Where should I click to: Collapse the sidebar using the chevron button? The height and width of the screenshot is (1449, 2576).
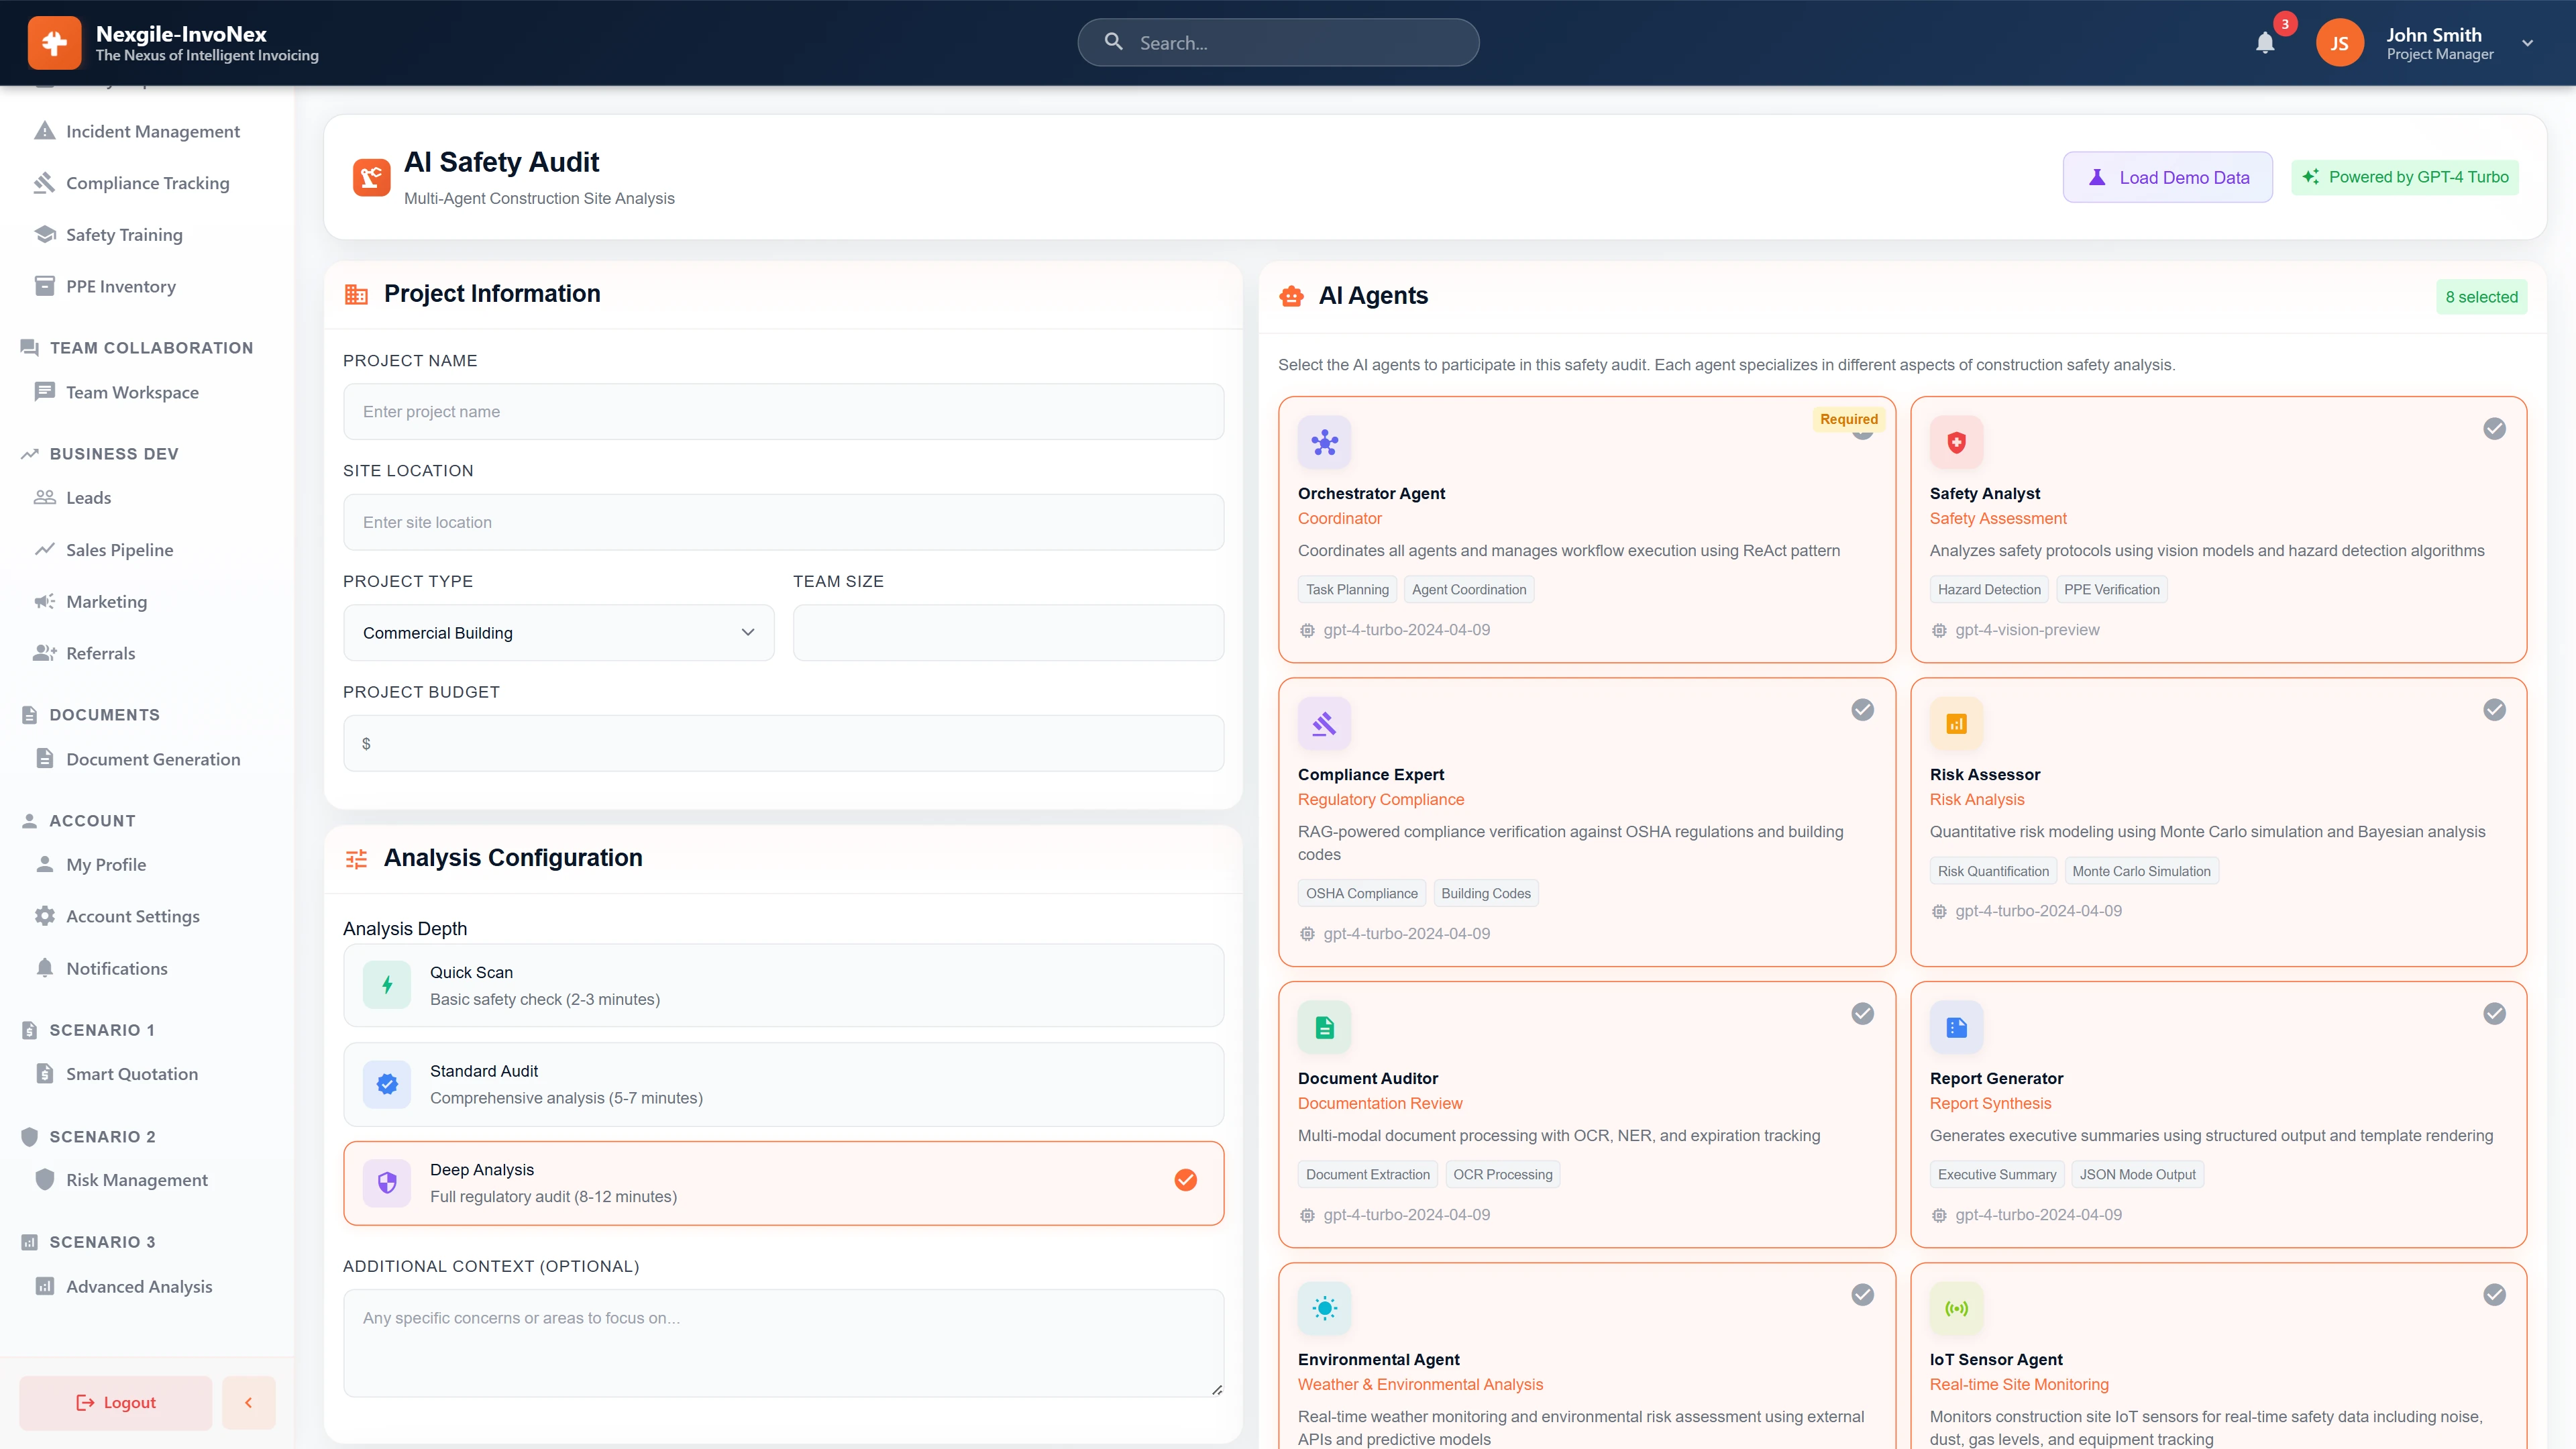pos(248,1402)
